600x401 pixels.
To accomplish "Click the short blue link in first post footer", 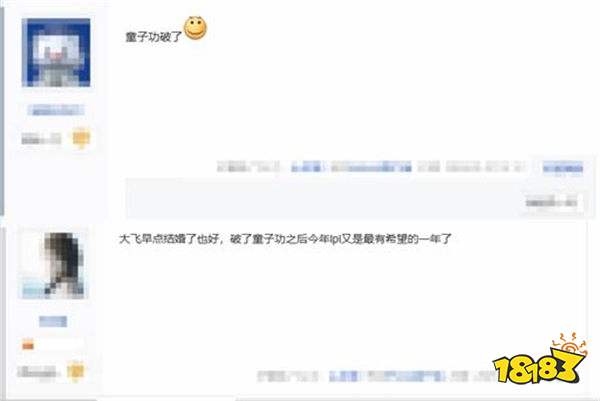I will coord(307,167).
